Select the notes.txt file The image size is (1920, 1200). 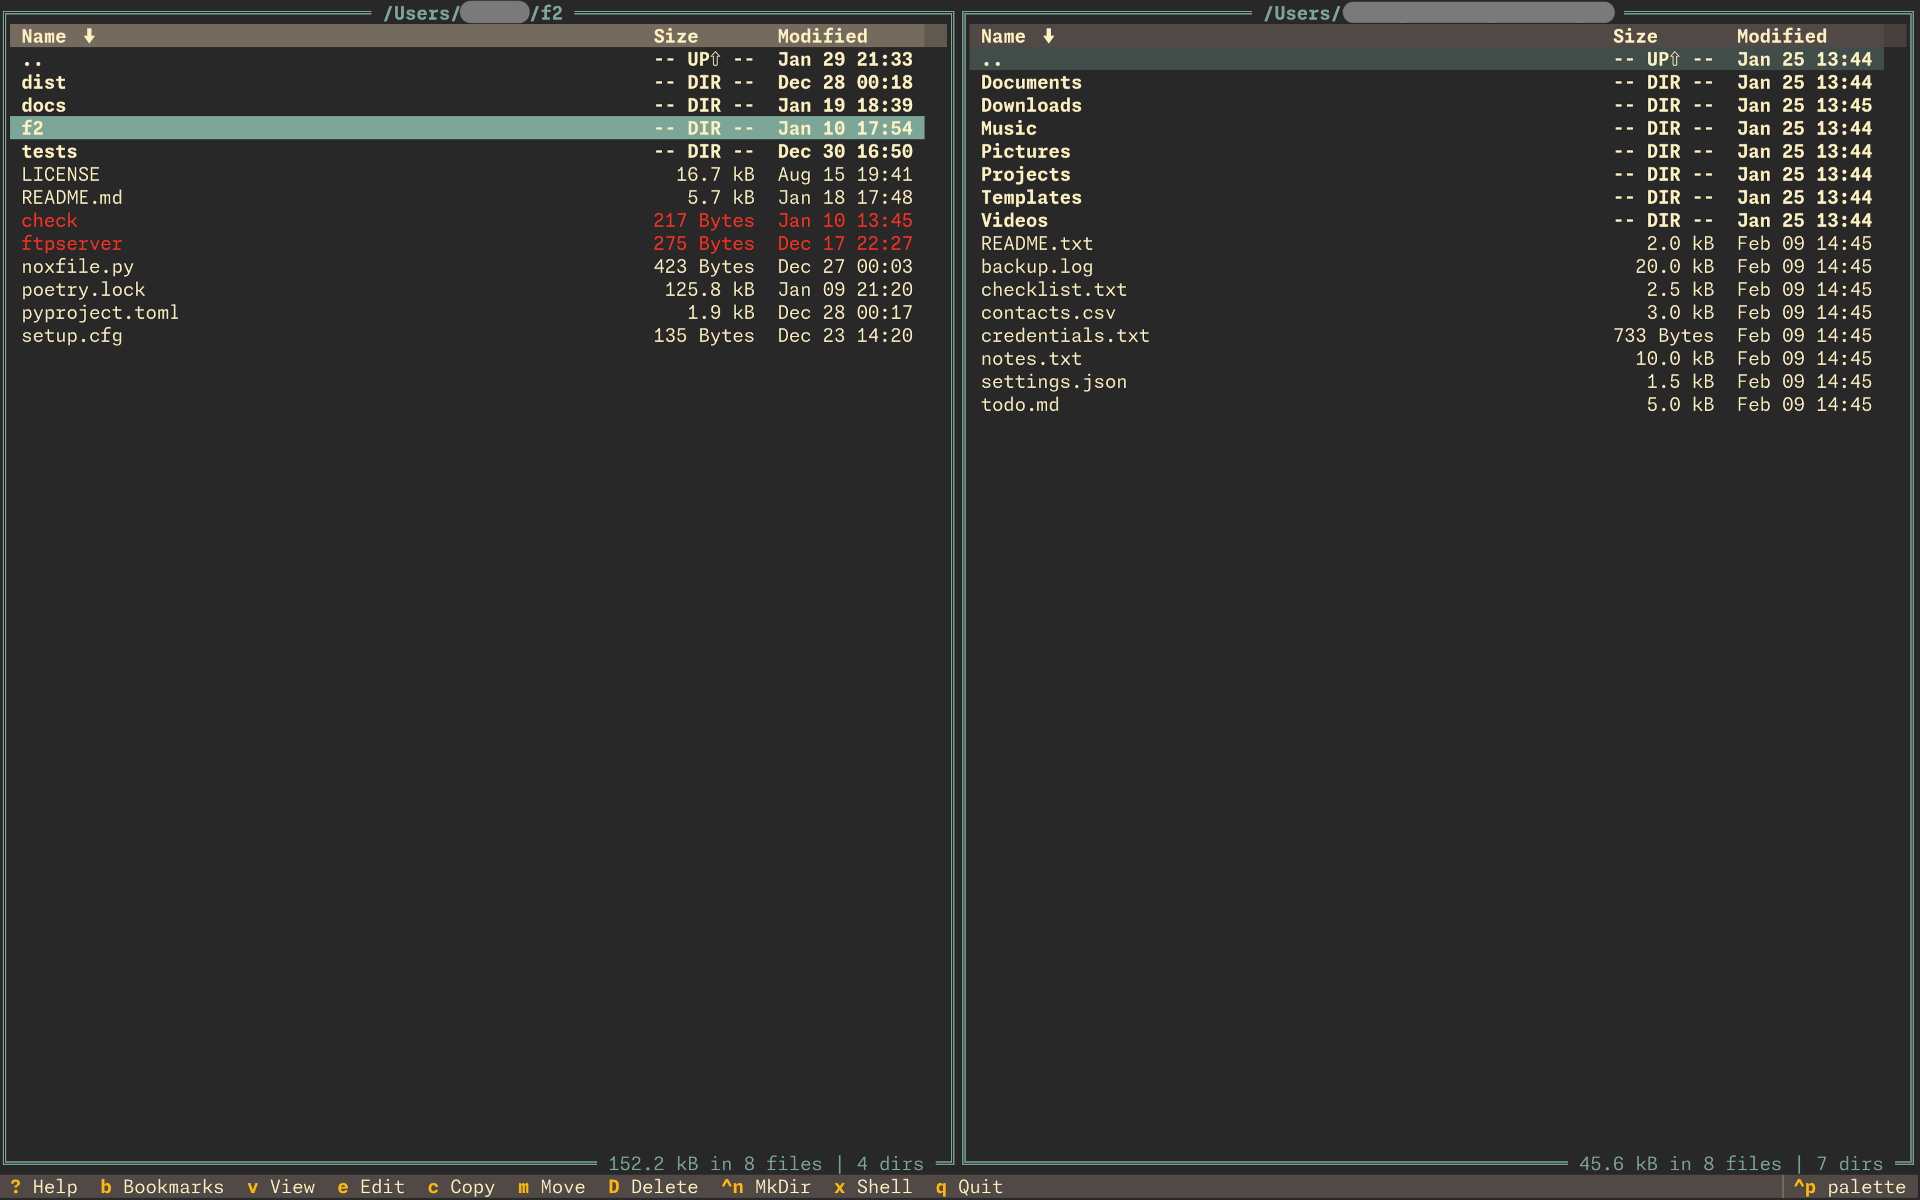pyautogui.click(x=1427, y=358)
